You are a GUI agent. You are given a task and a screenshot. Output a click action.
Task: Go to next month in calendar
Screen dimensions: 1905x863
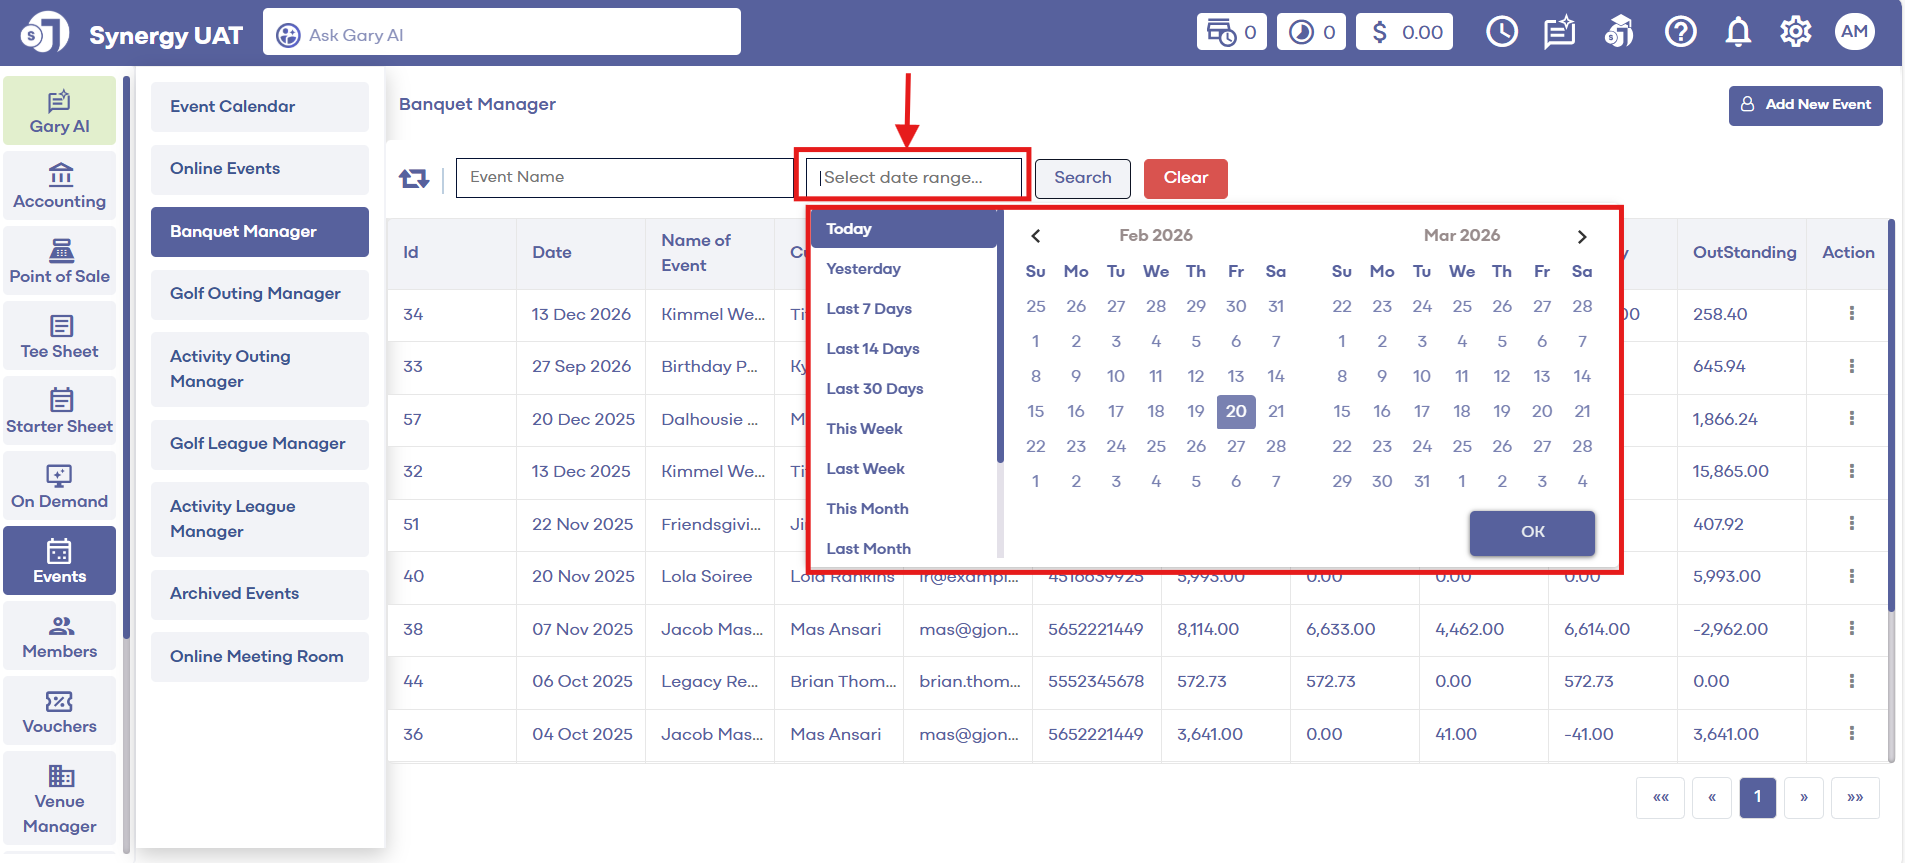(x=1581, y=237)
